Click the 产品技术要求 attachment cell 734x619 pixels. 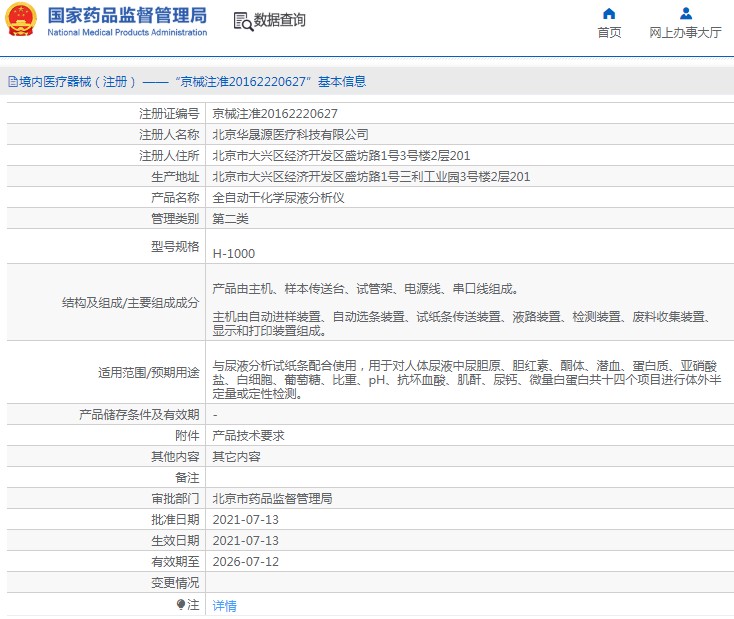coord(248,436)
